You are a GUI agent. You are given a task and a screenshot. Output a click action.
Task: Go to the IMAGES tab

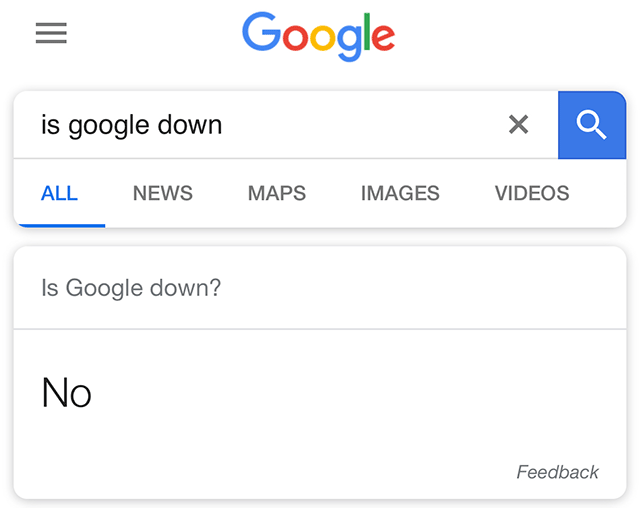[x=400, y=193]
